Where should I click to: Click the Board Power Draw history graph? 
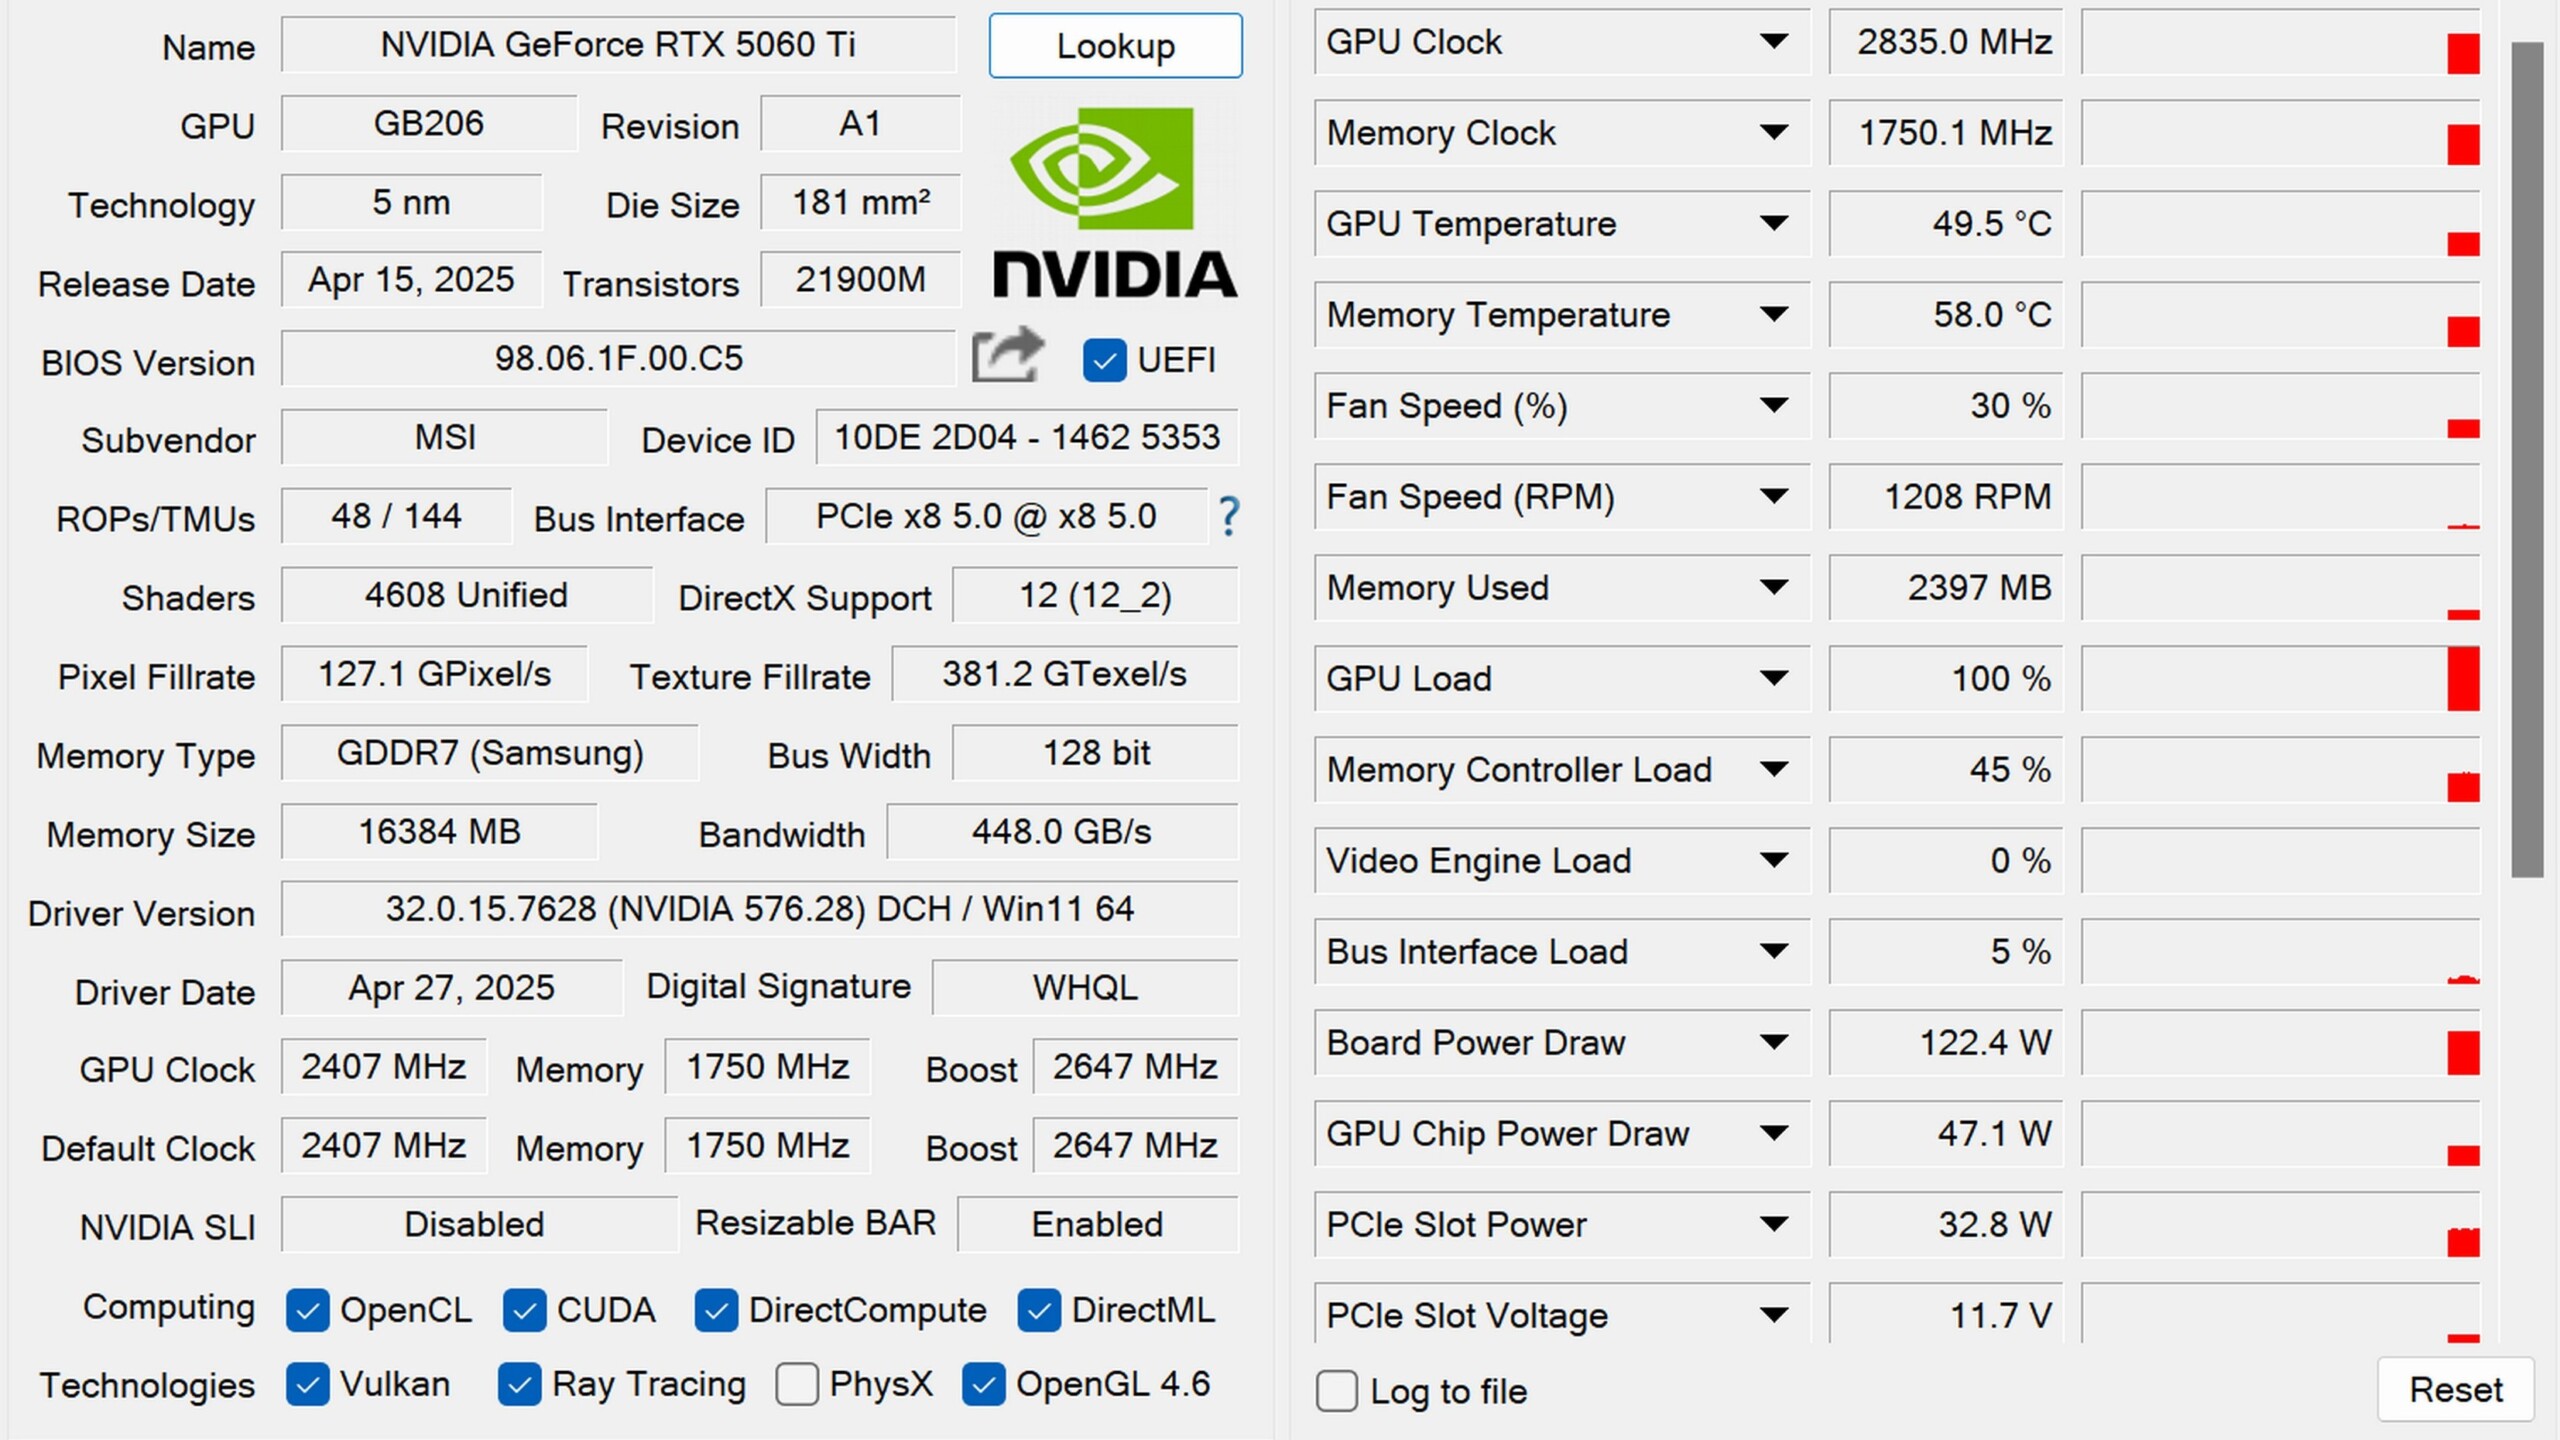(x=2280, y=1043)
